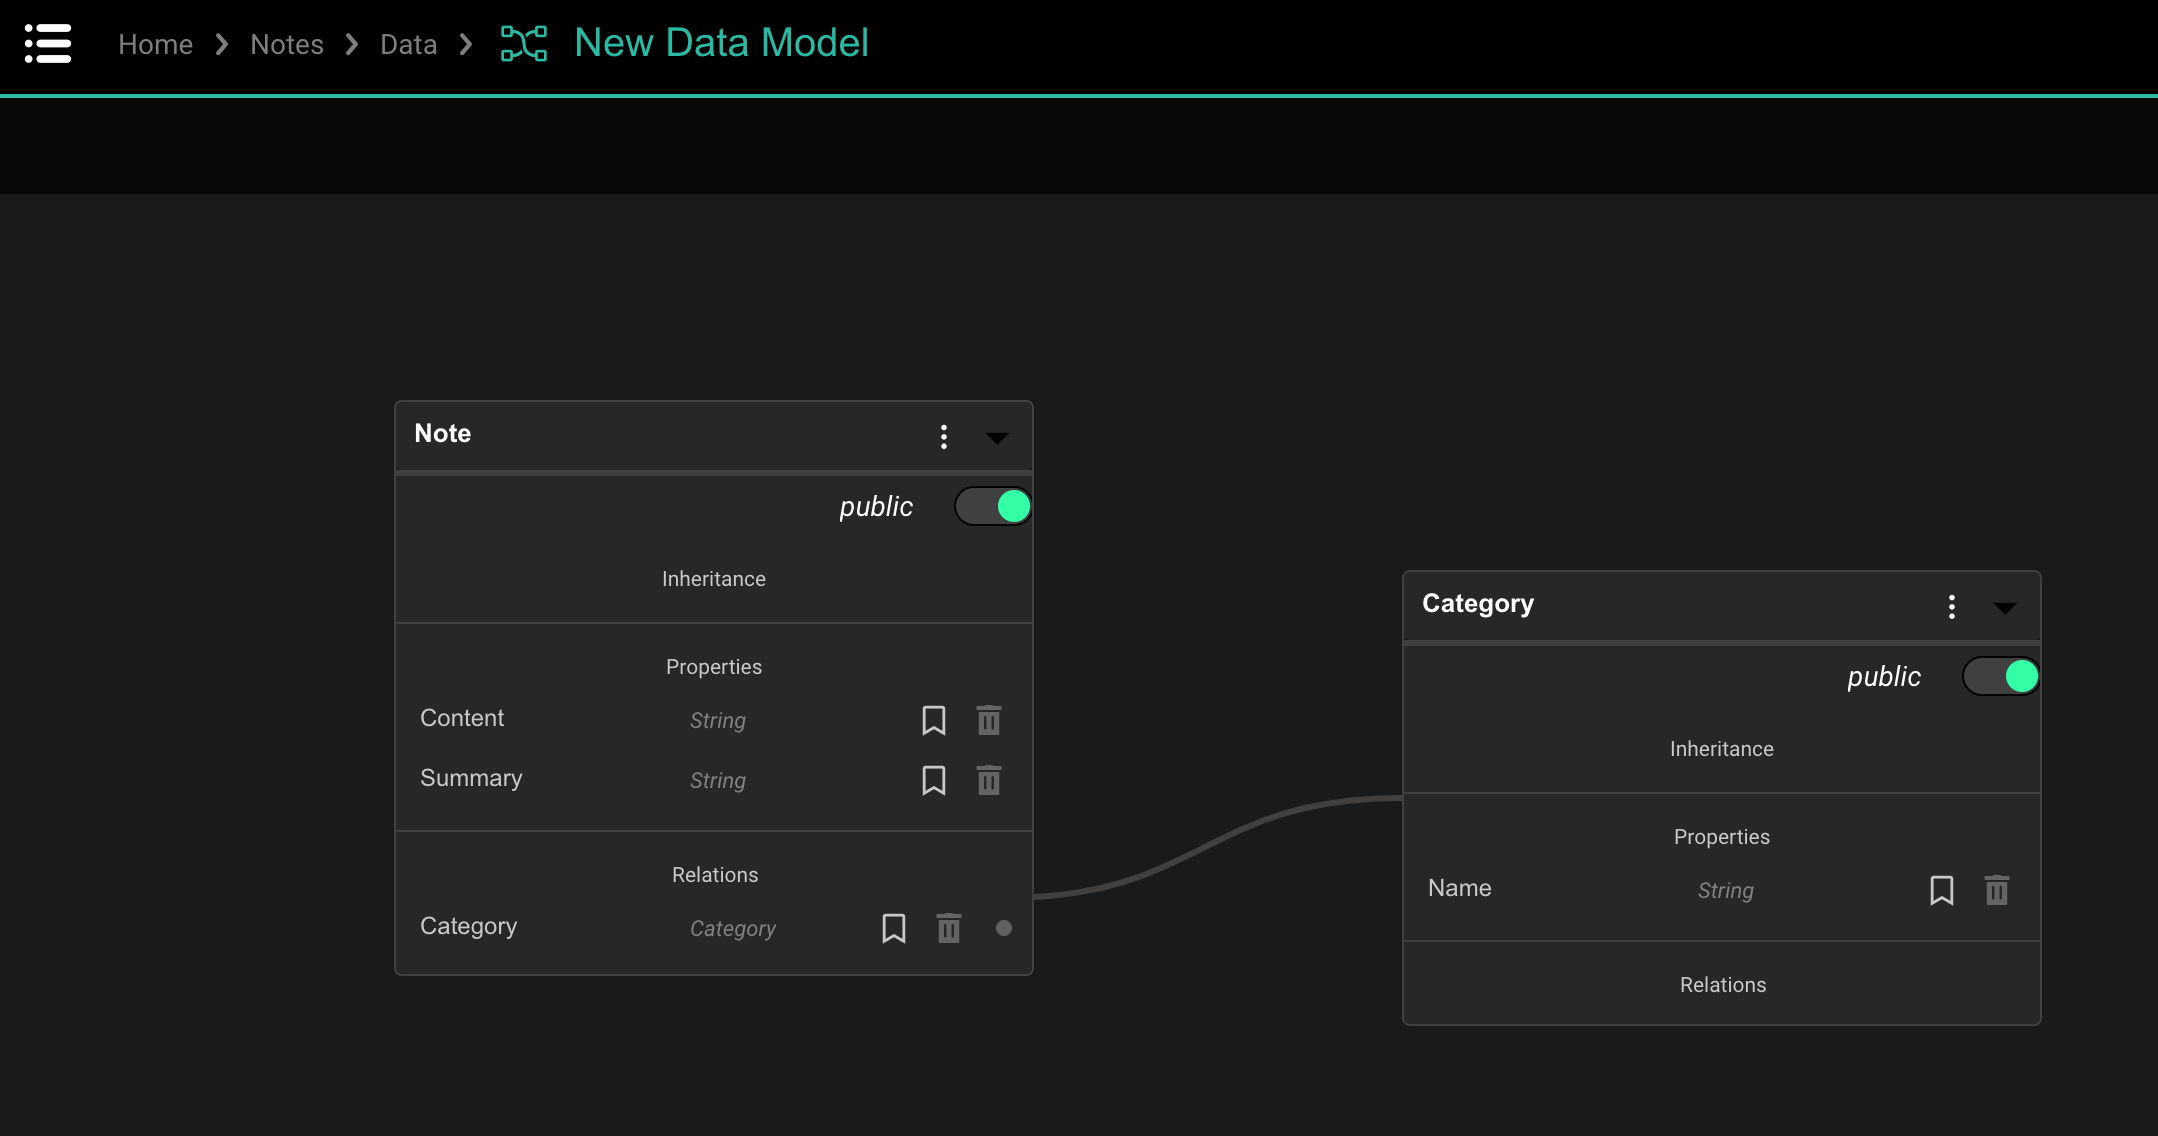The image size is (2158, 1136).
Task: Toggle public switch on Category entity
Action: tap(2001, 676)
